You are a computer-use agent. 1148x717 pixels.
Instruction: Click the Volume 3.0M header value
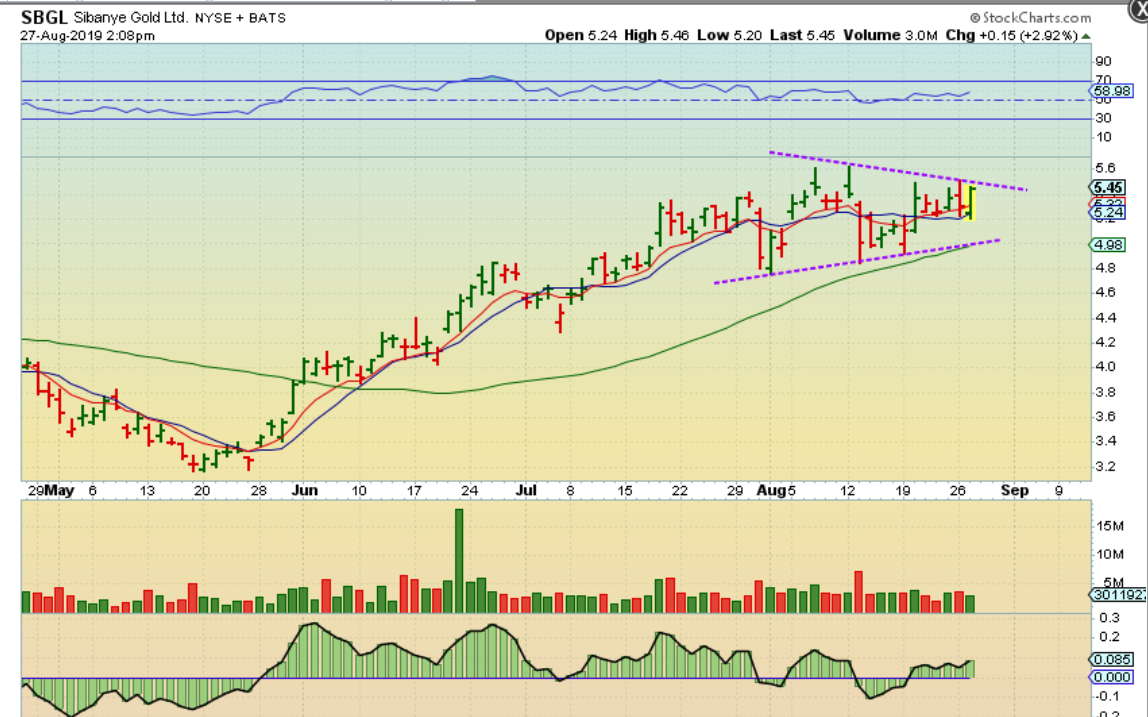(890, 35)
